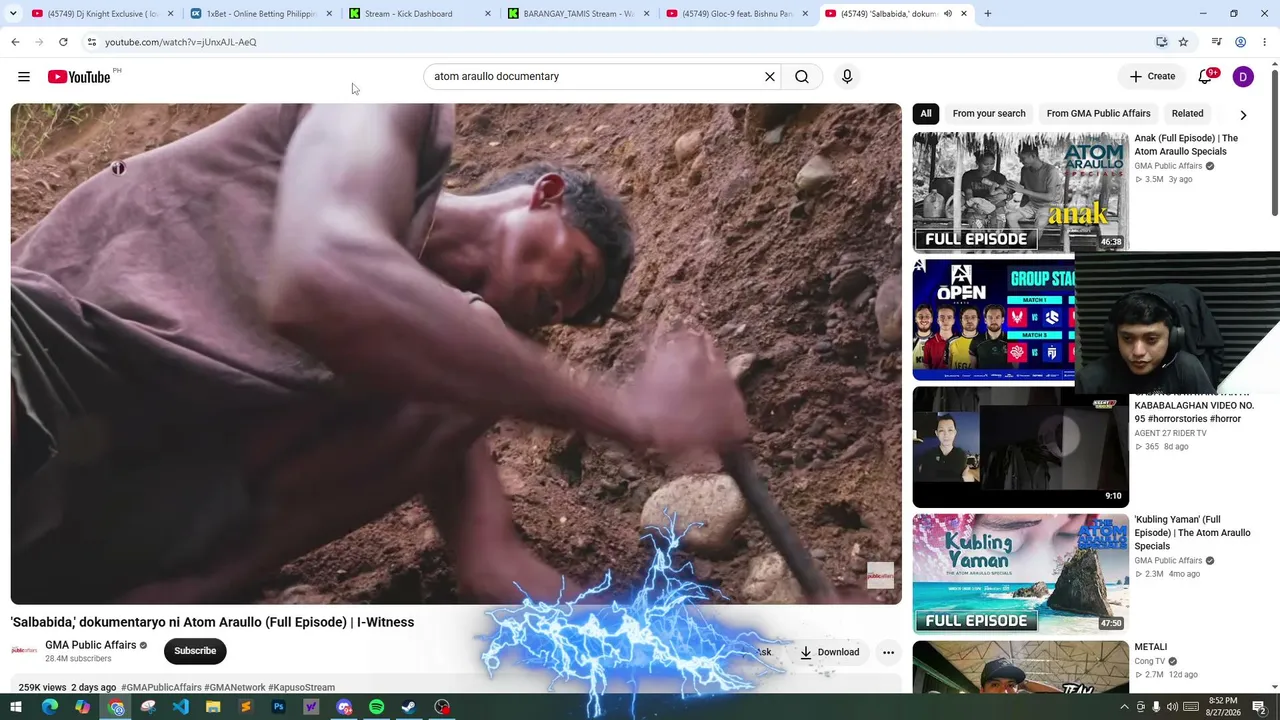1280x720 pixels.
Task: Open Photoshop from the taskbar
Action: pyautogui.click(x=278, y=707)
